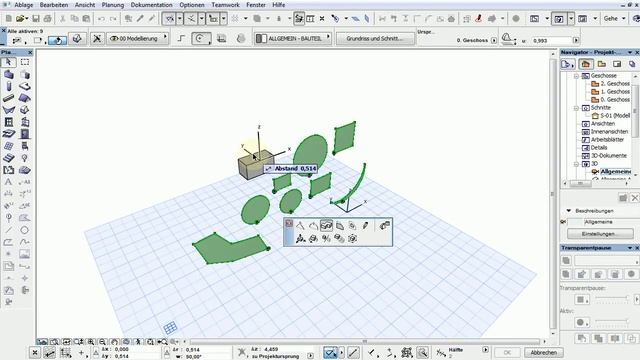Click the greyed OK button
Screen dimensions: 640x360
tap(507, 352)
